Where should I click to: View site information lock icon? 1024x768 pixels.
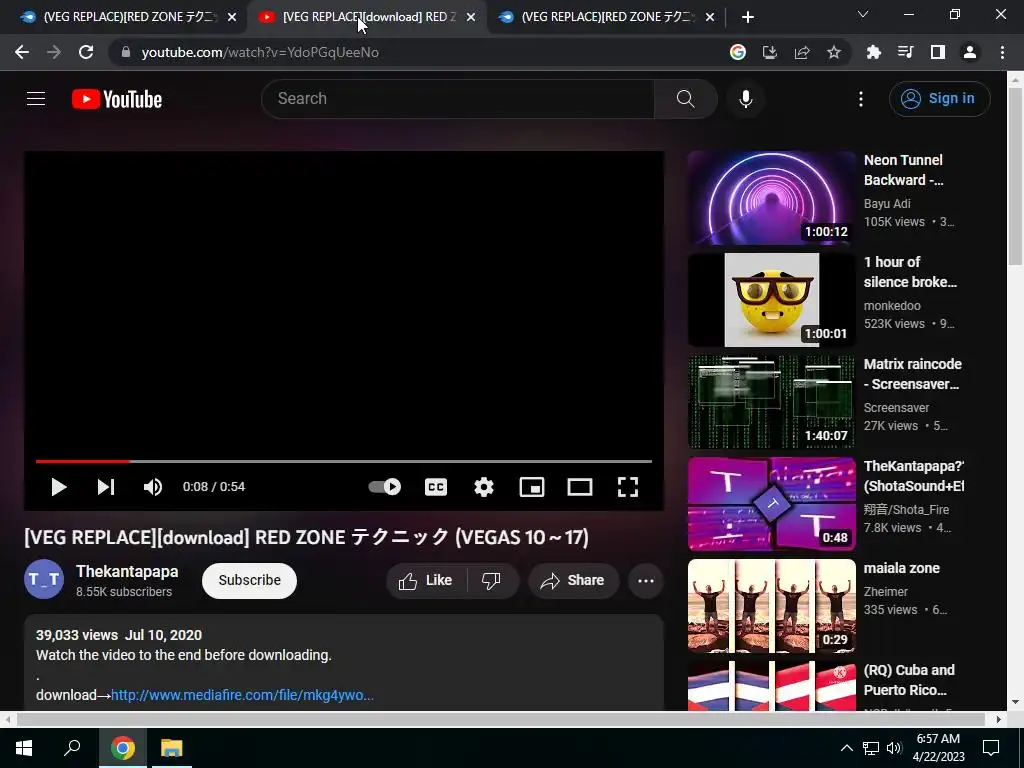pos(126,52)
